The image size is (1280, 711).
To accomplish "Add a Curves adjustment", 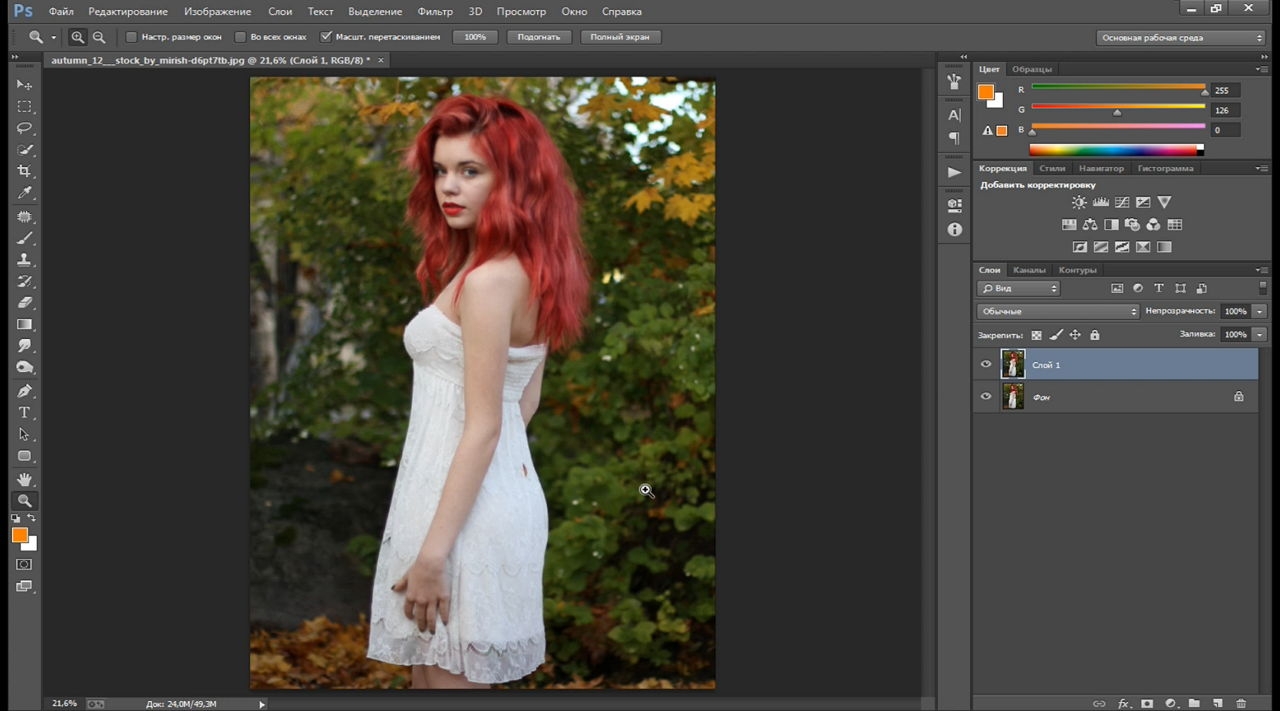I will tap(1122, 203).
